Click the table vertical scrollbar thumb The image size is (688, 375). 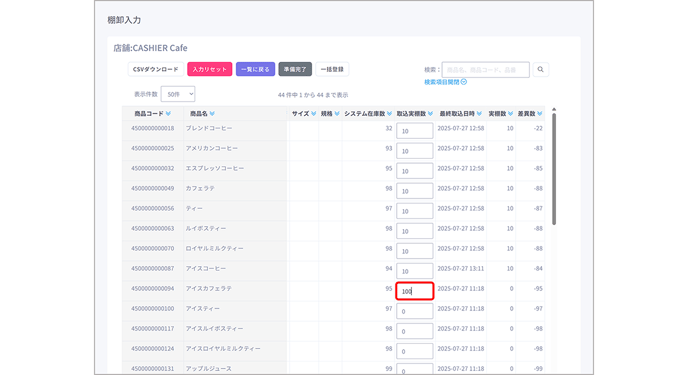point(554,169)
